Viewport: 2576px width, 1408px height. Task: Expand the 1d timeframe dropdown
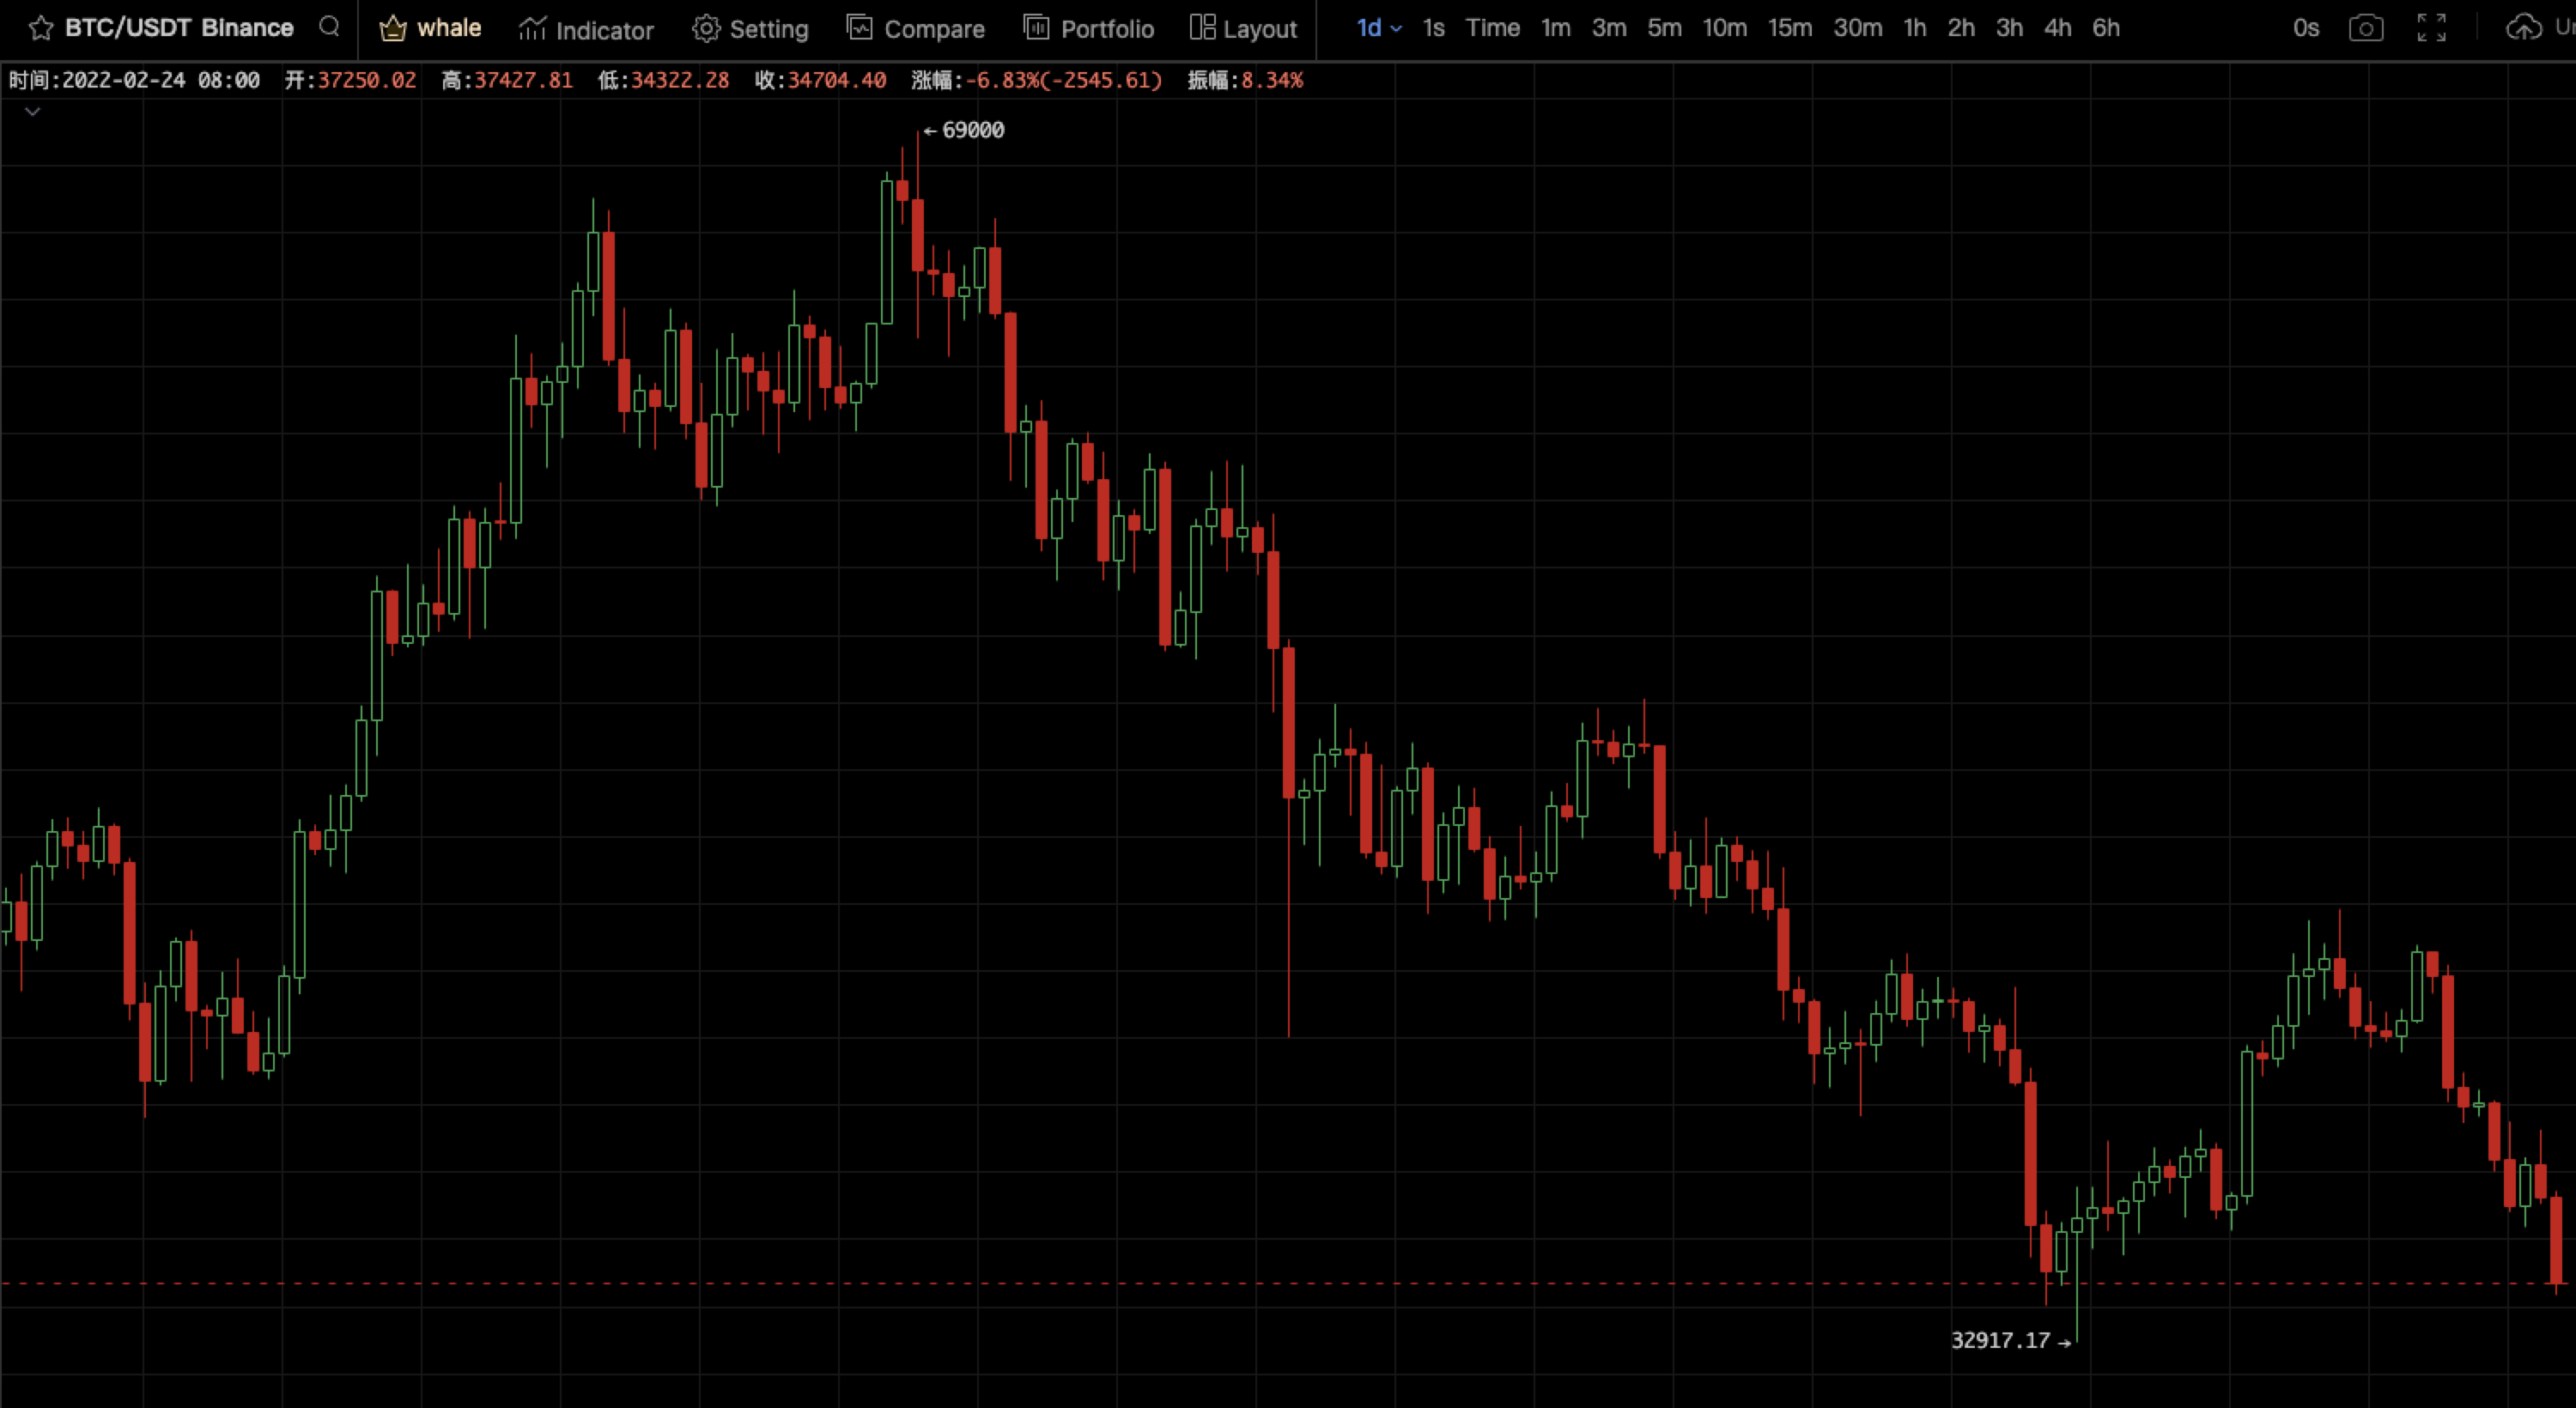(x=1378, y=28)
